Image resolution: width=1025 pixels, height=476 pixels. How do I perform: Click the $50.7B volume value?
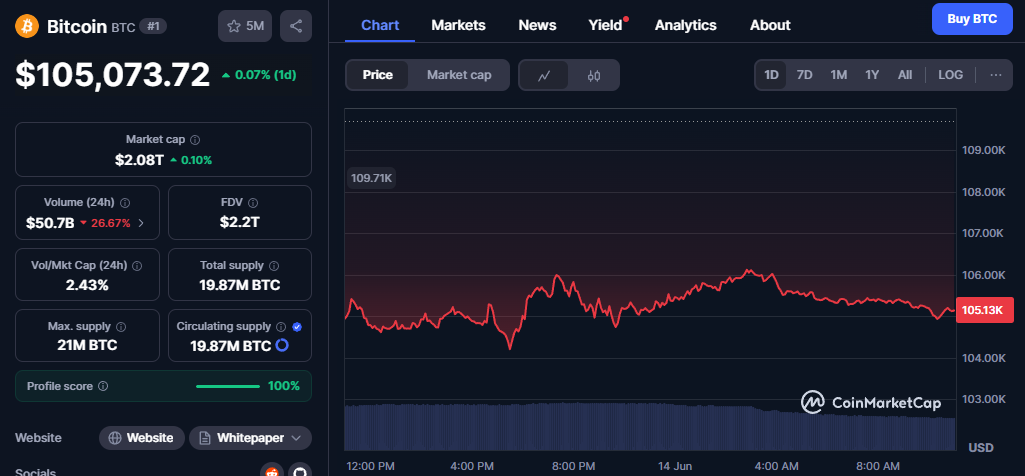tap(50, 223)
